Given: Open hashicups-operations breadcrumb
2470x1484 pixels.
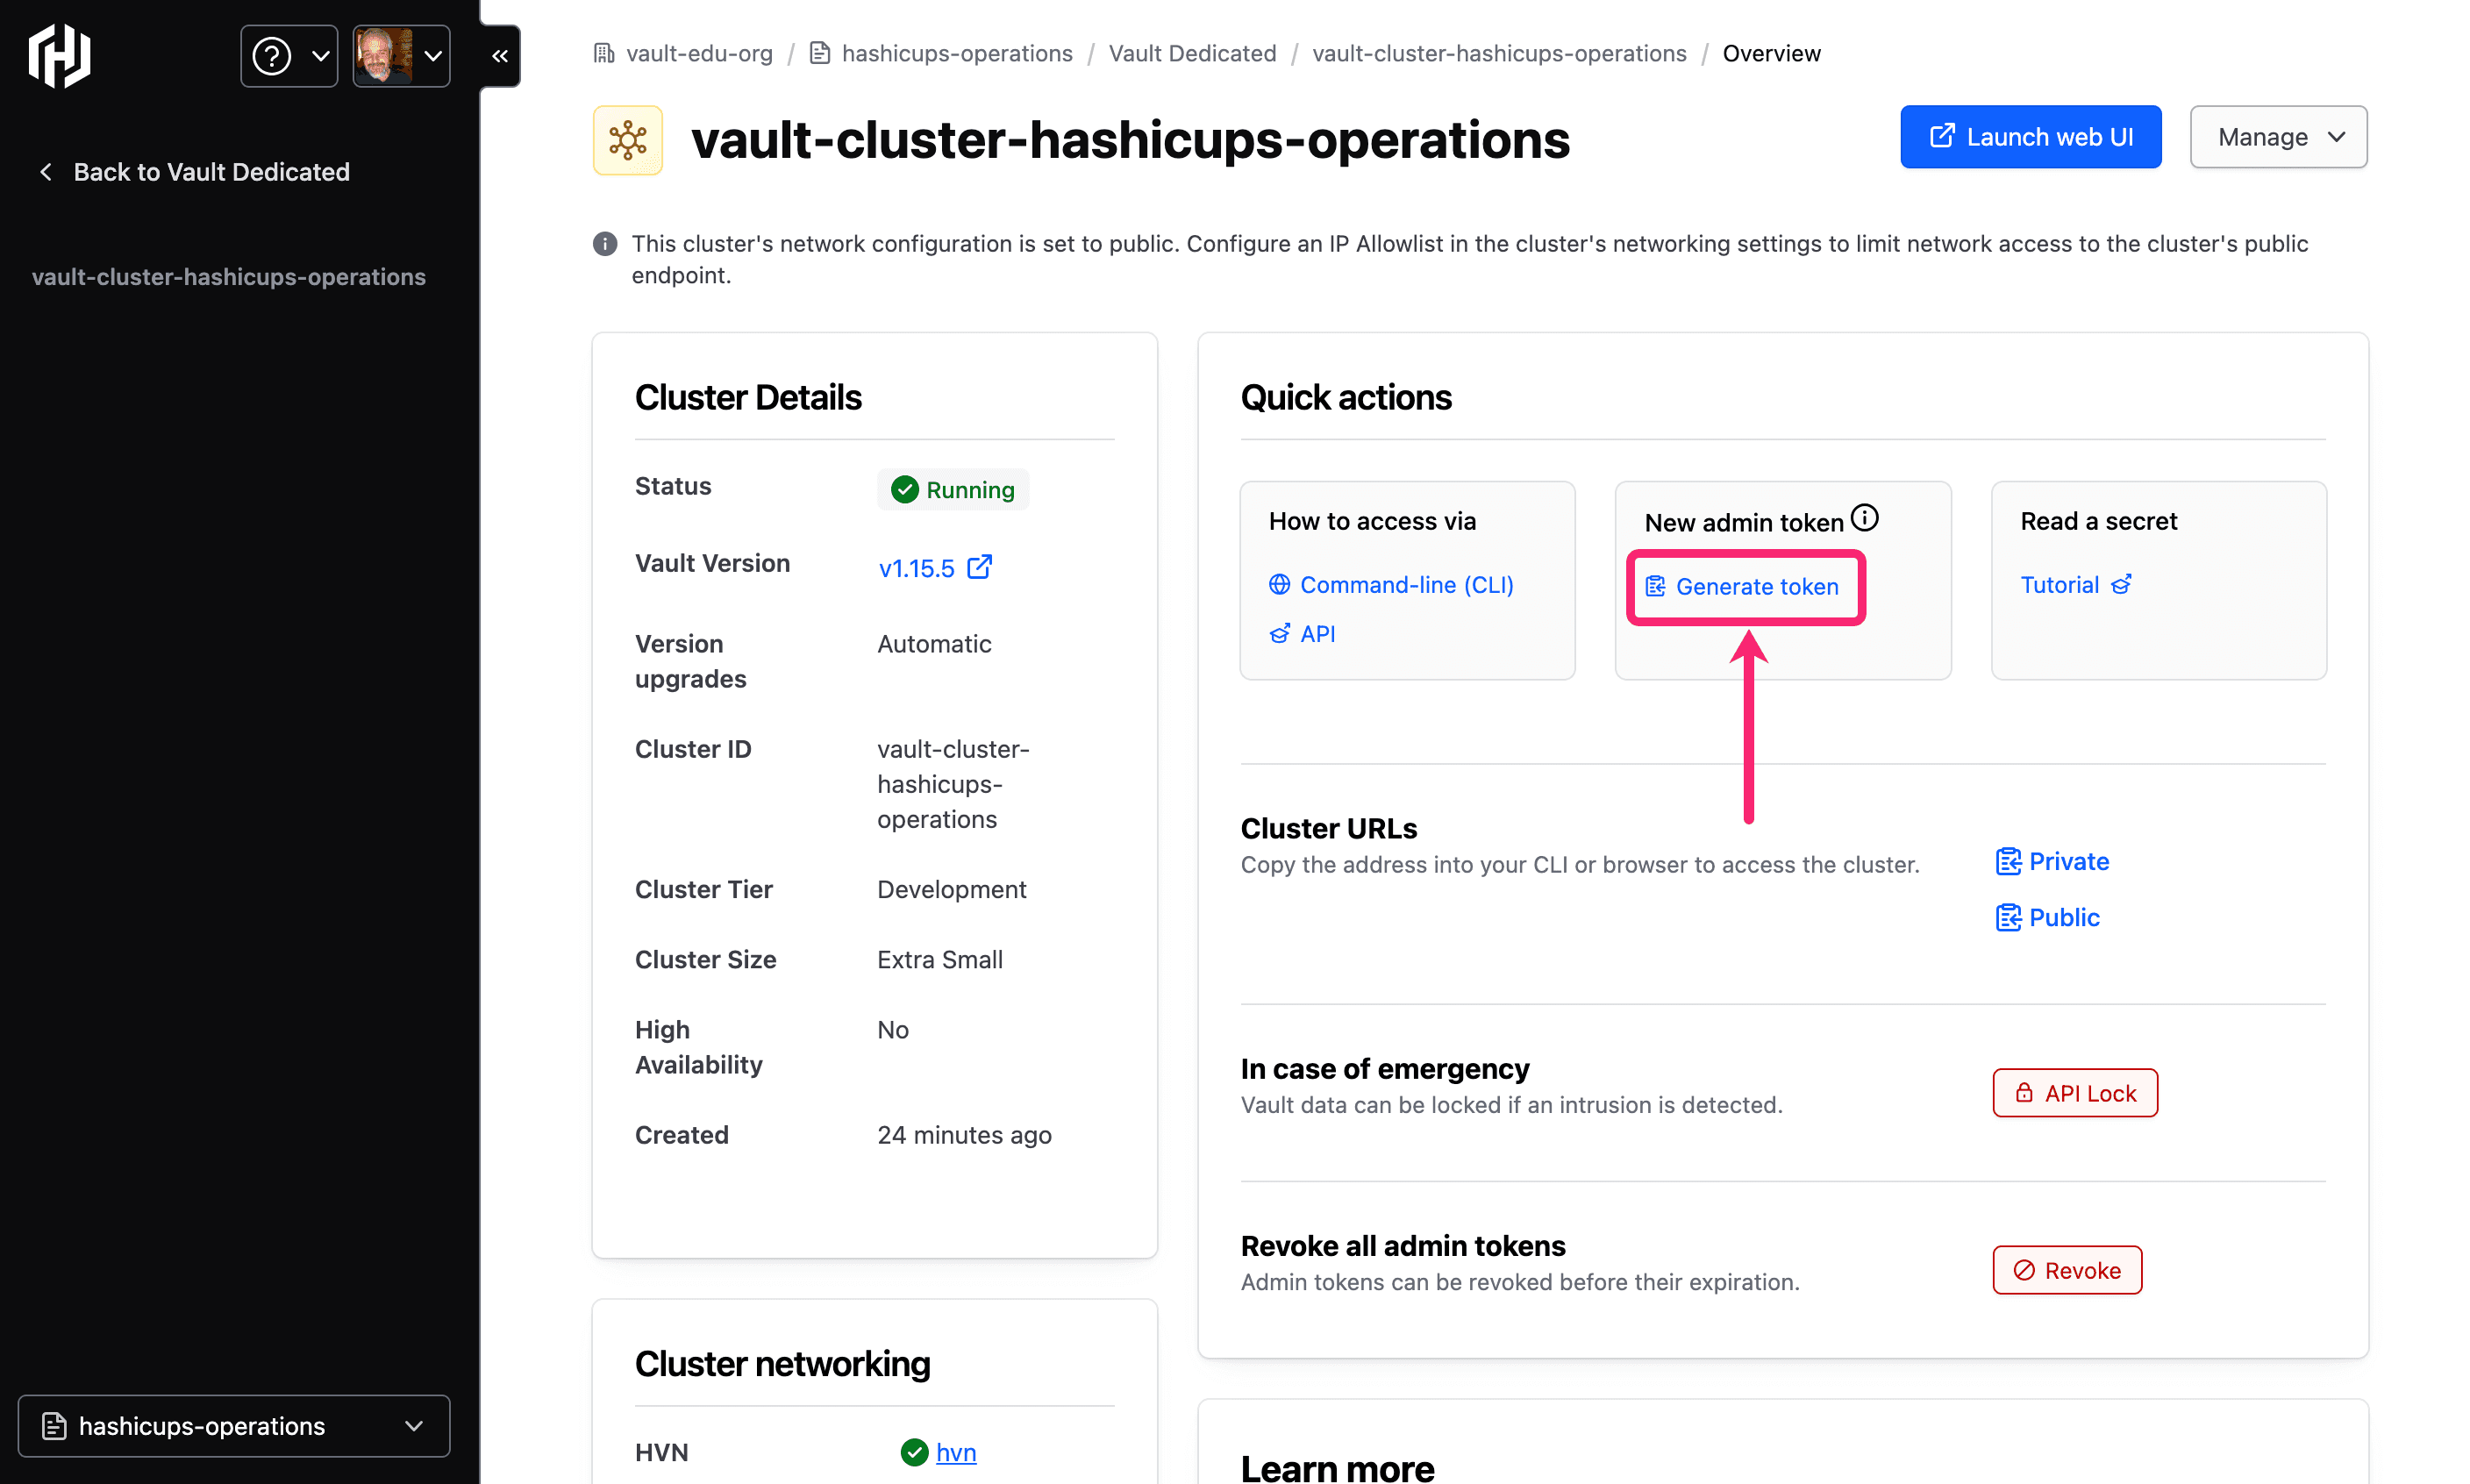Looking at the screenshot, I should tap(940, 53).
